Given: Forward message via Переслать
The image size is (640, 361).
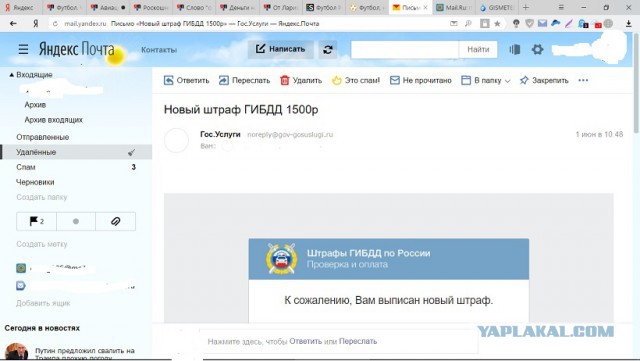Looking at the screenshot, I should click(x=244, y=80).
